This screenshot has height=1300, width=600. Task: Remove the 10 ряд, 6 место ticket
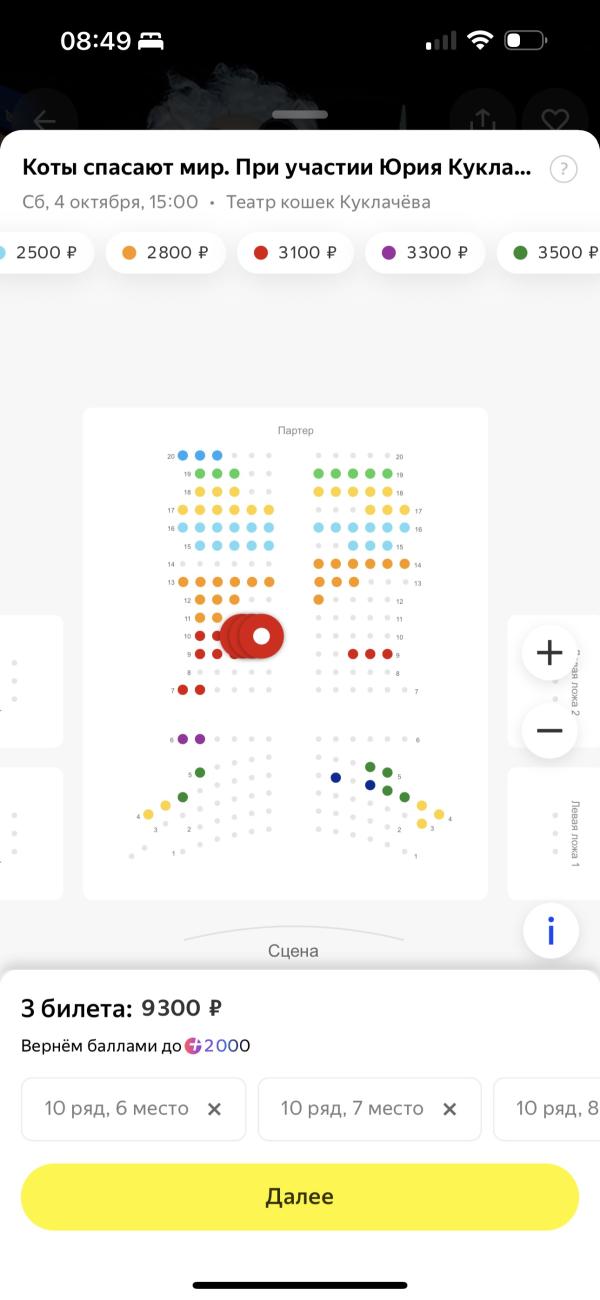(214, 1108)
